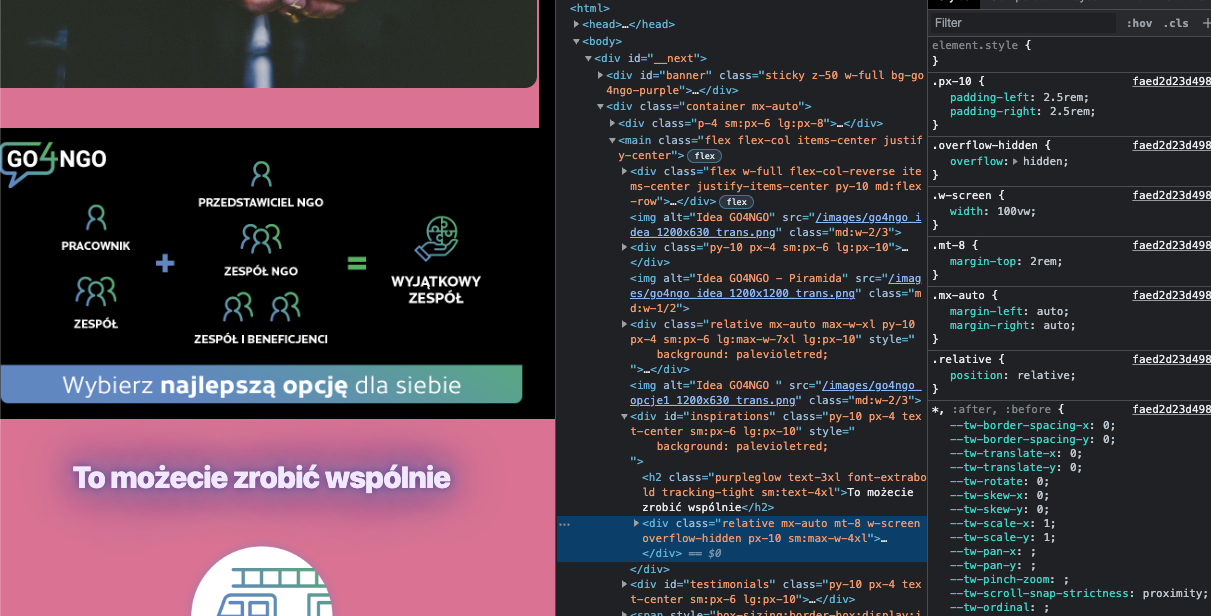Expand the div id testimonials node
Screen dimensions: 1211x616
tap(624, 584)
